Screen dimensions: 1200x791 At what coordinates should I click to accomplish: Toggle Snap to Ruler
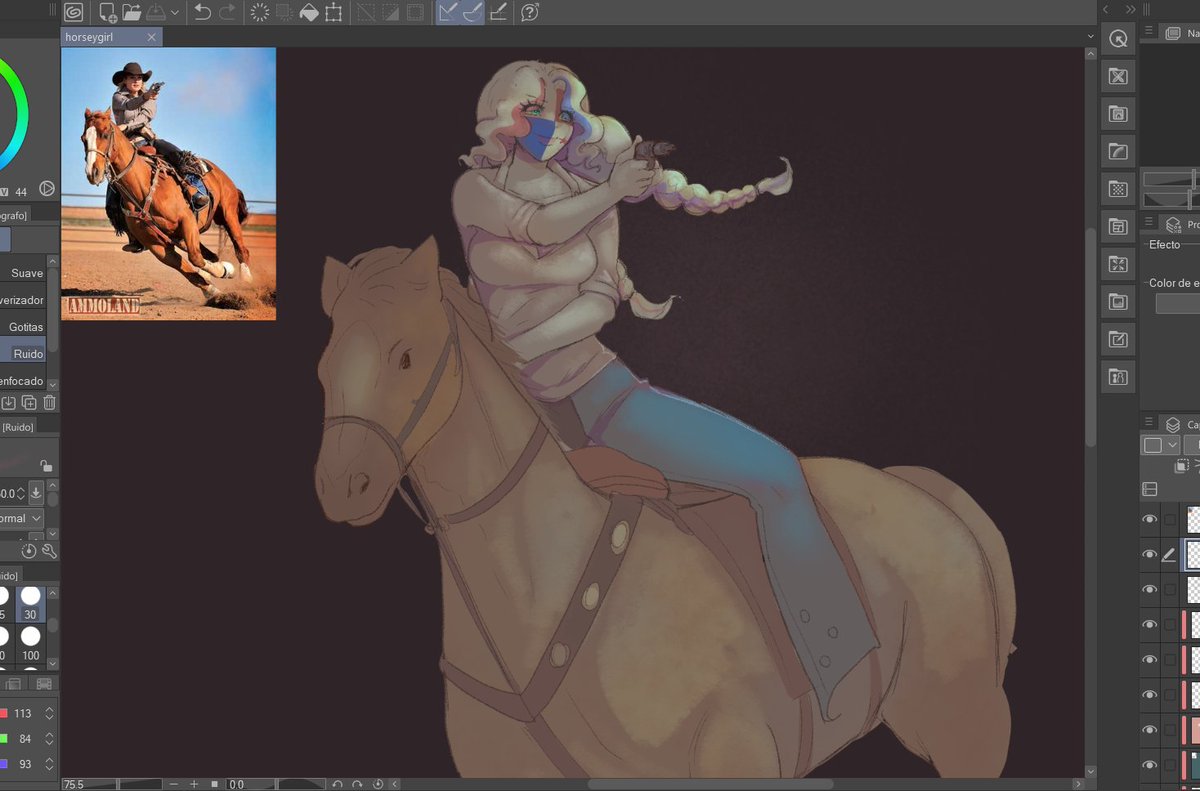pyautogui.click(x=448, y=12)
